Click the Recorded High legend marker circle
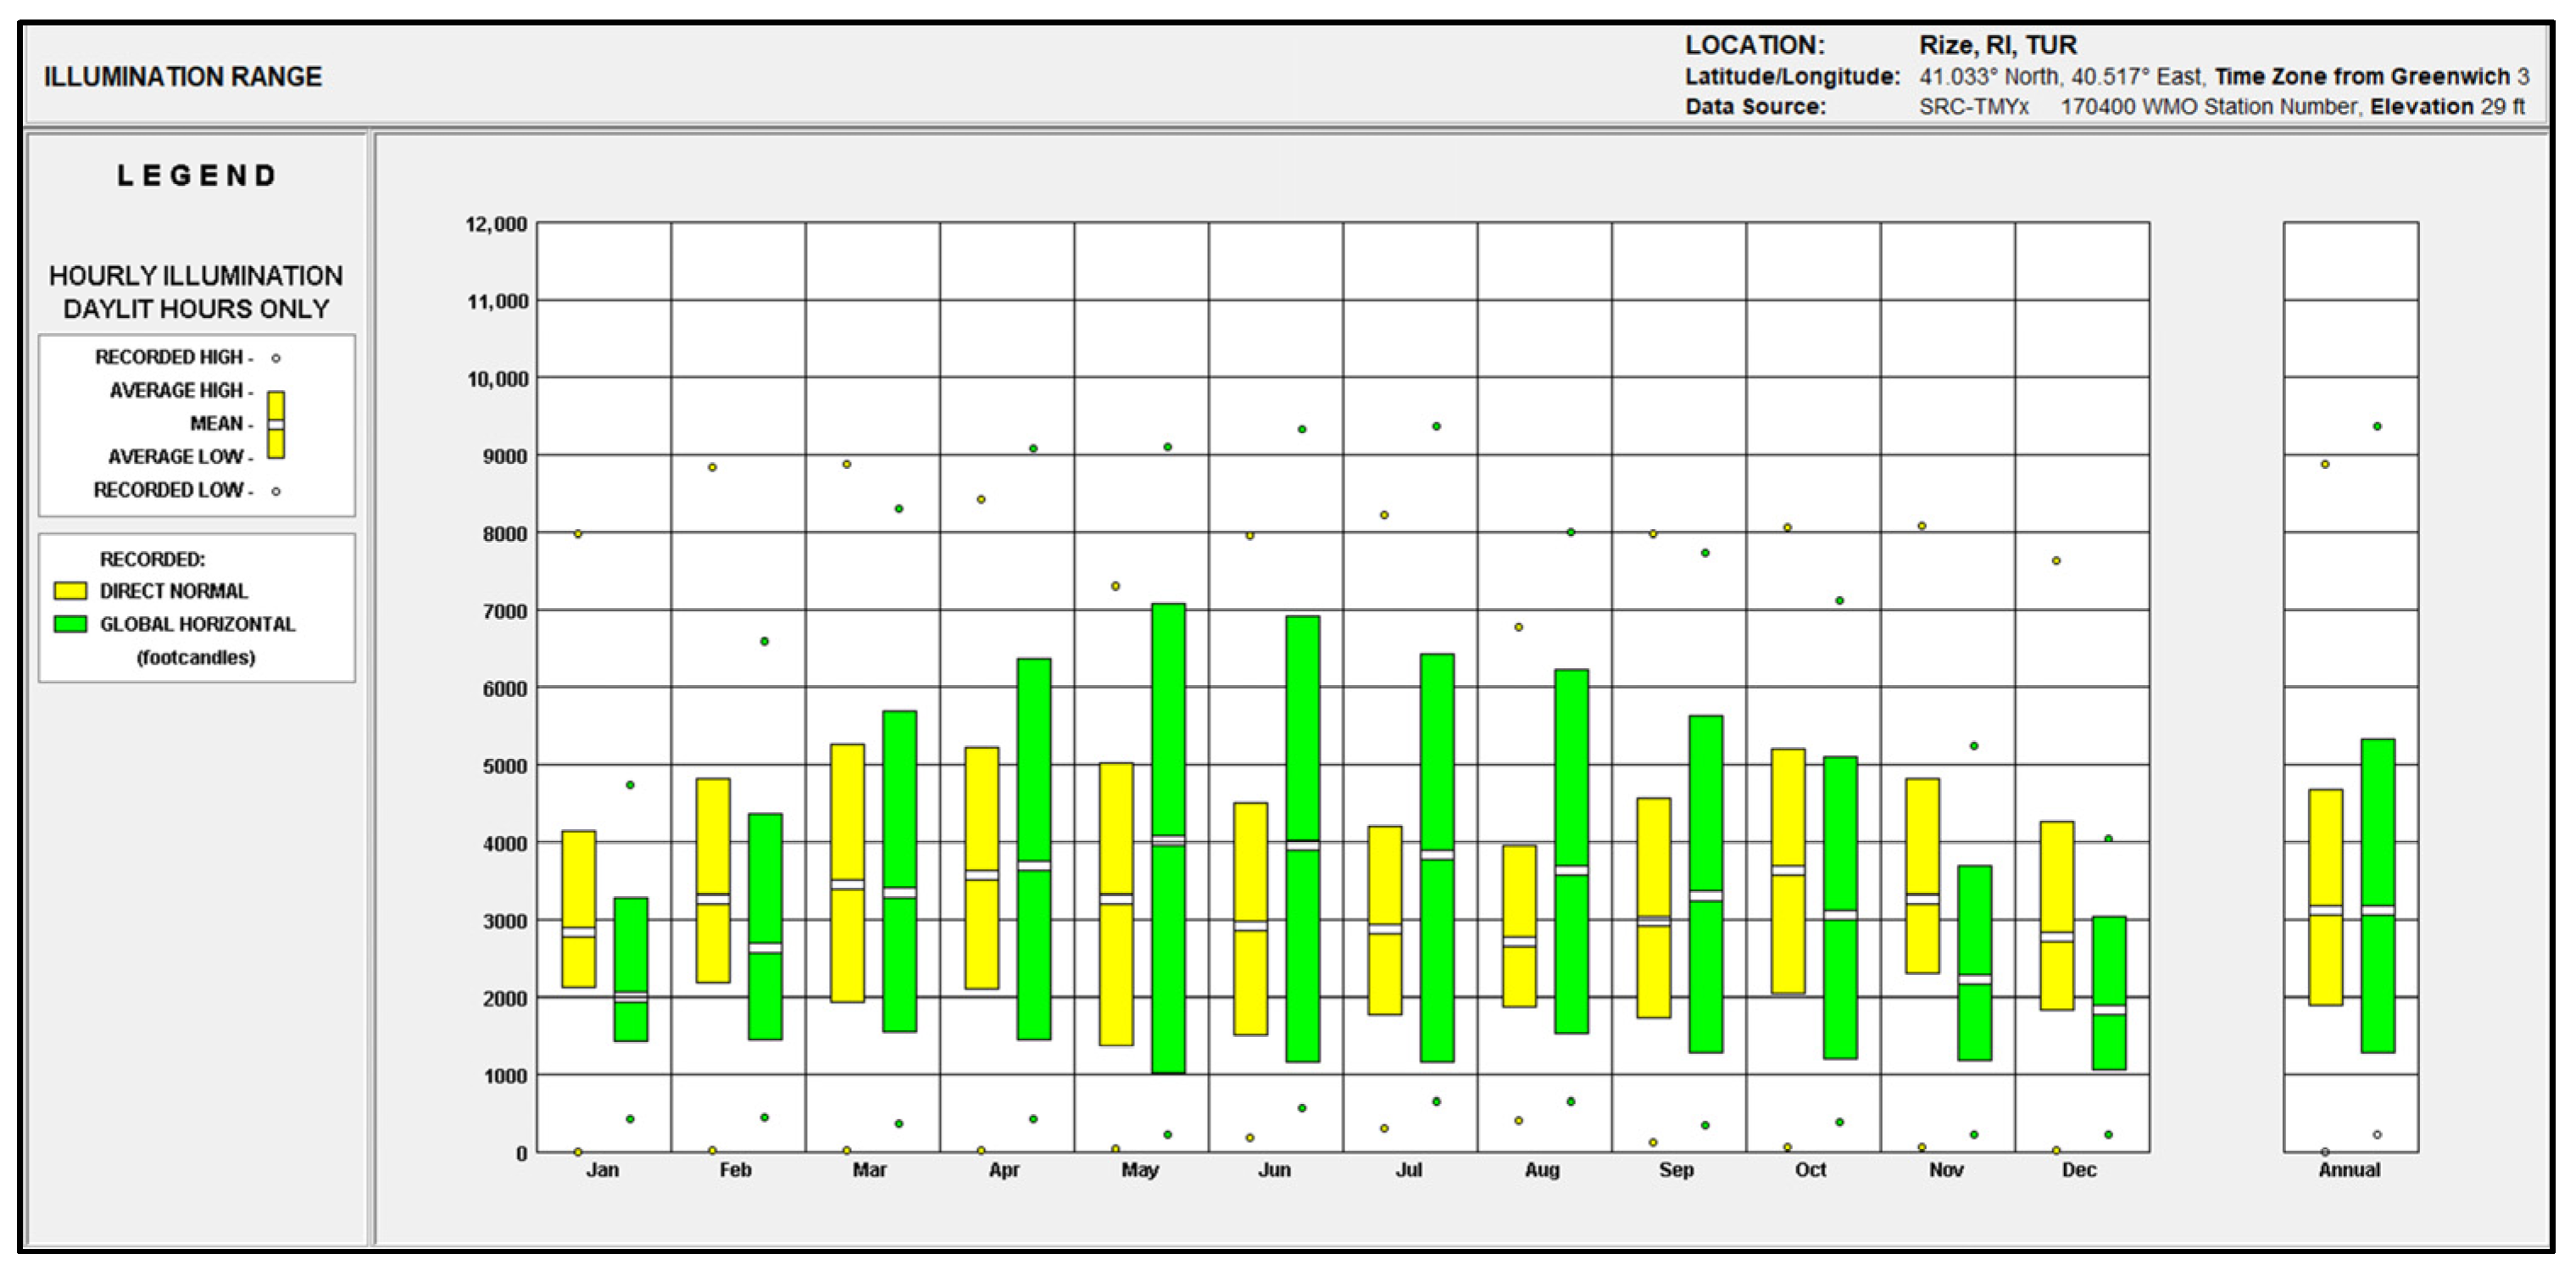This screenshot has height=1271, width=2576. (276, 358)
